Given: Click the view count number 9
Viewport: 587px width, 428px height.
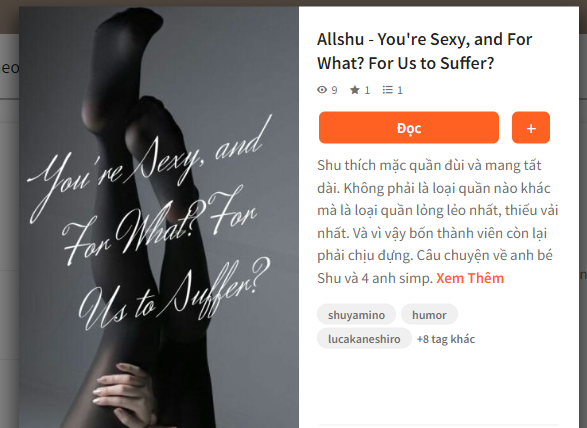Looking at the screenshot, I should tap(334, 90).
